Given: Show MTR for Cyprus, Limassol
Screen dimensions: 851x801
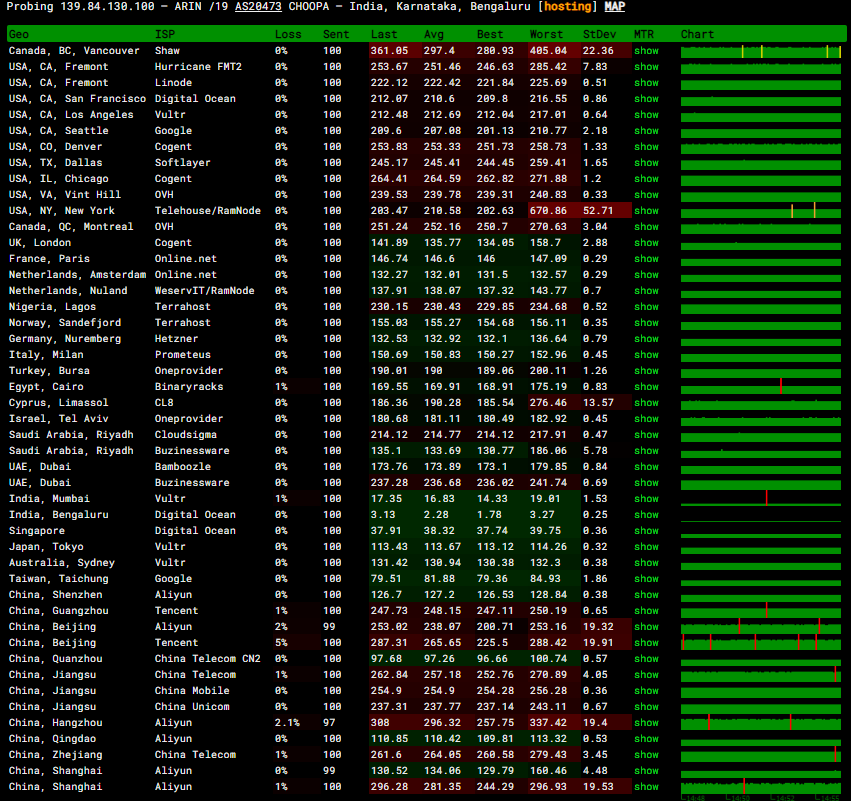Looking at the screenshot, I should (x=646, y=403).
